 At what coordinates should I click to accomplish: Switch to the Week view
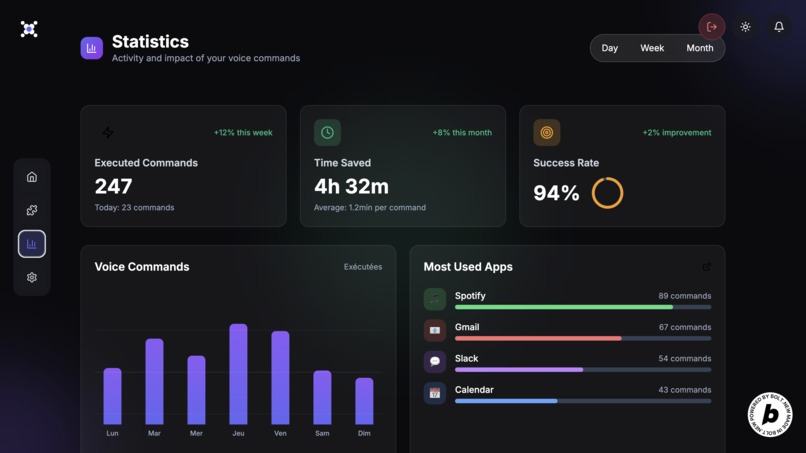coord(652,48)
